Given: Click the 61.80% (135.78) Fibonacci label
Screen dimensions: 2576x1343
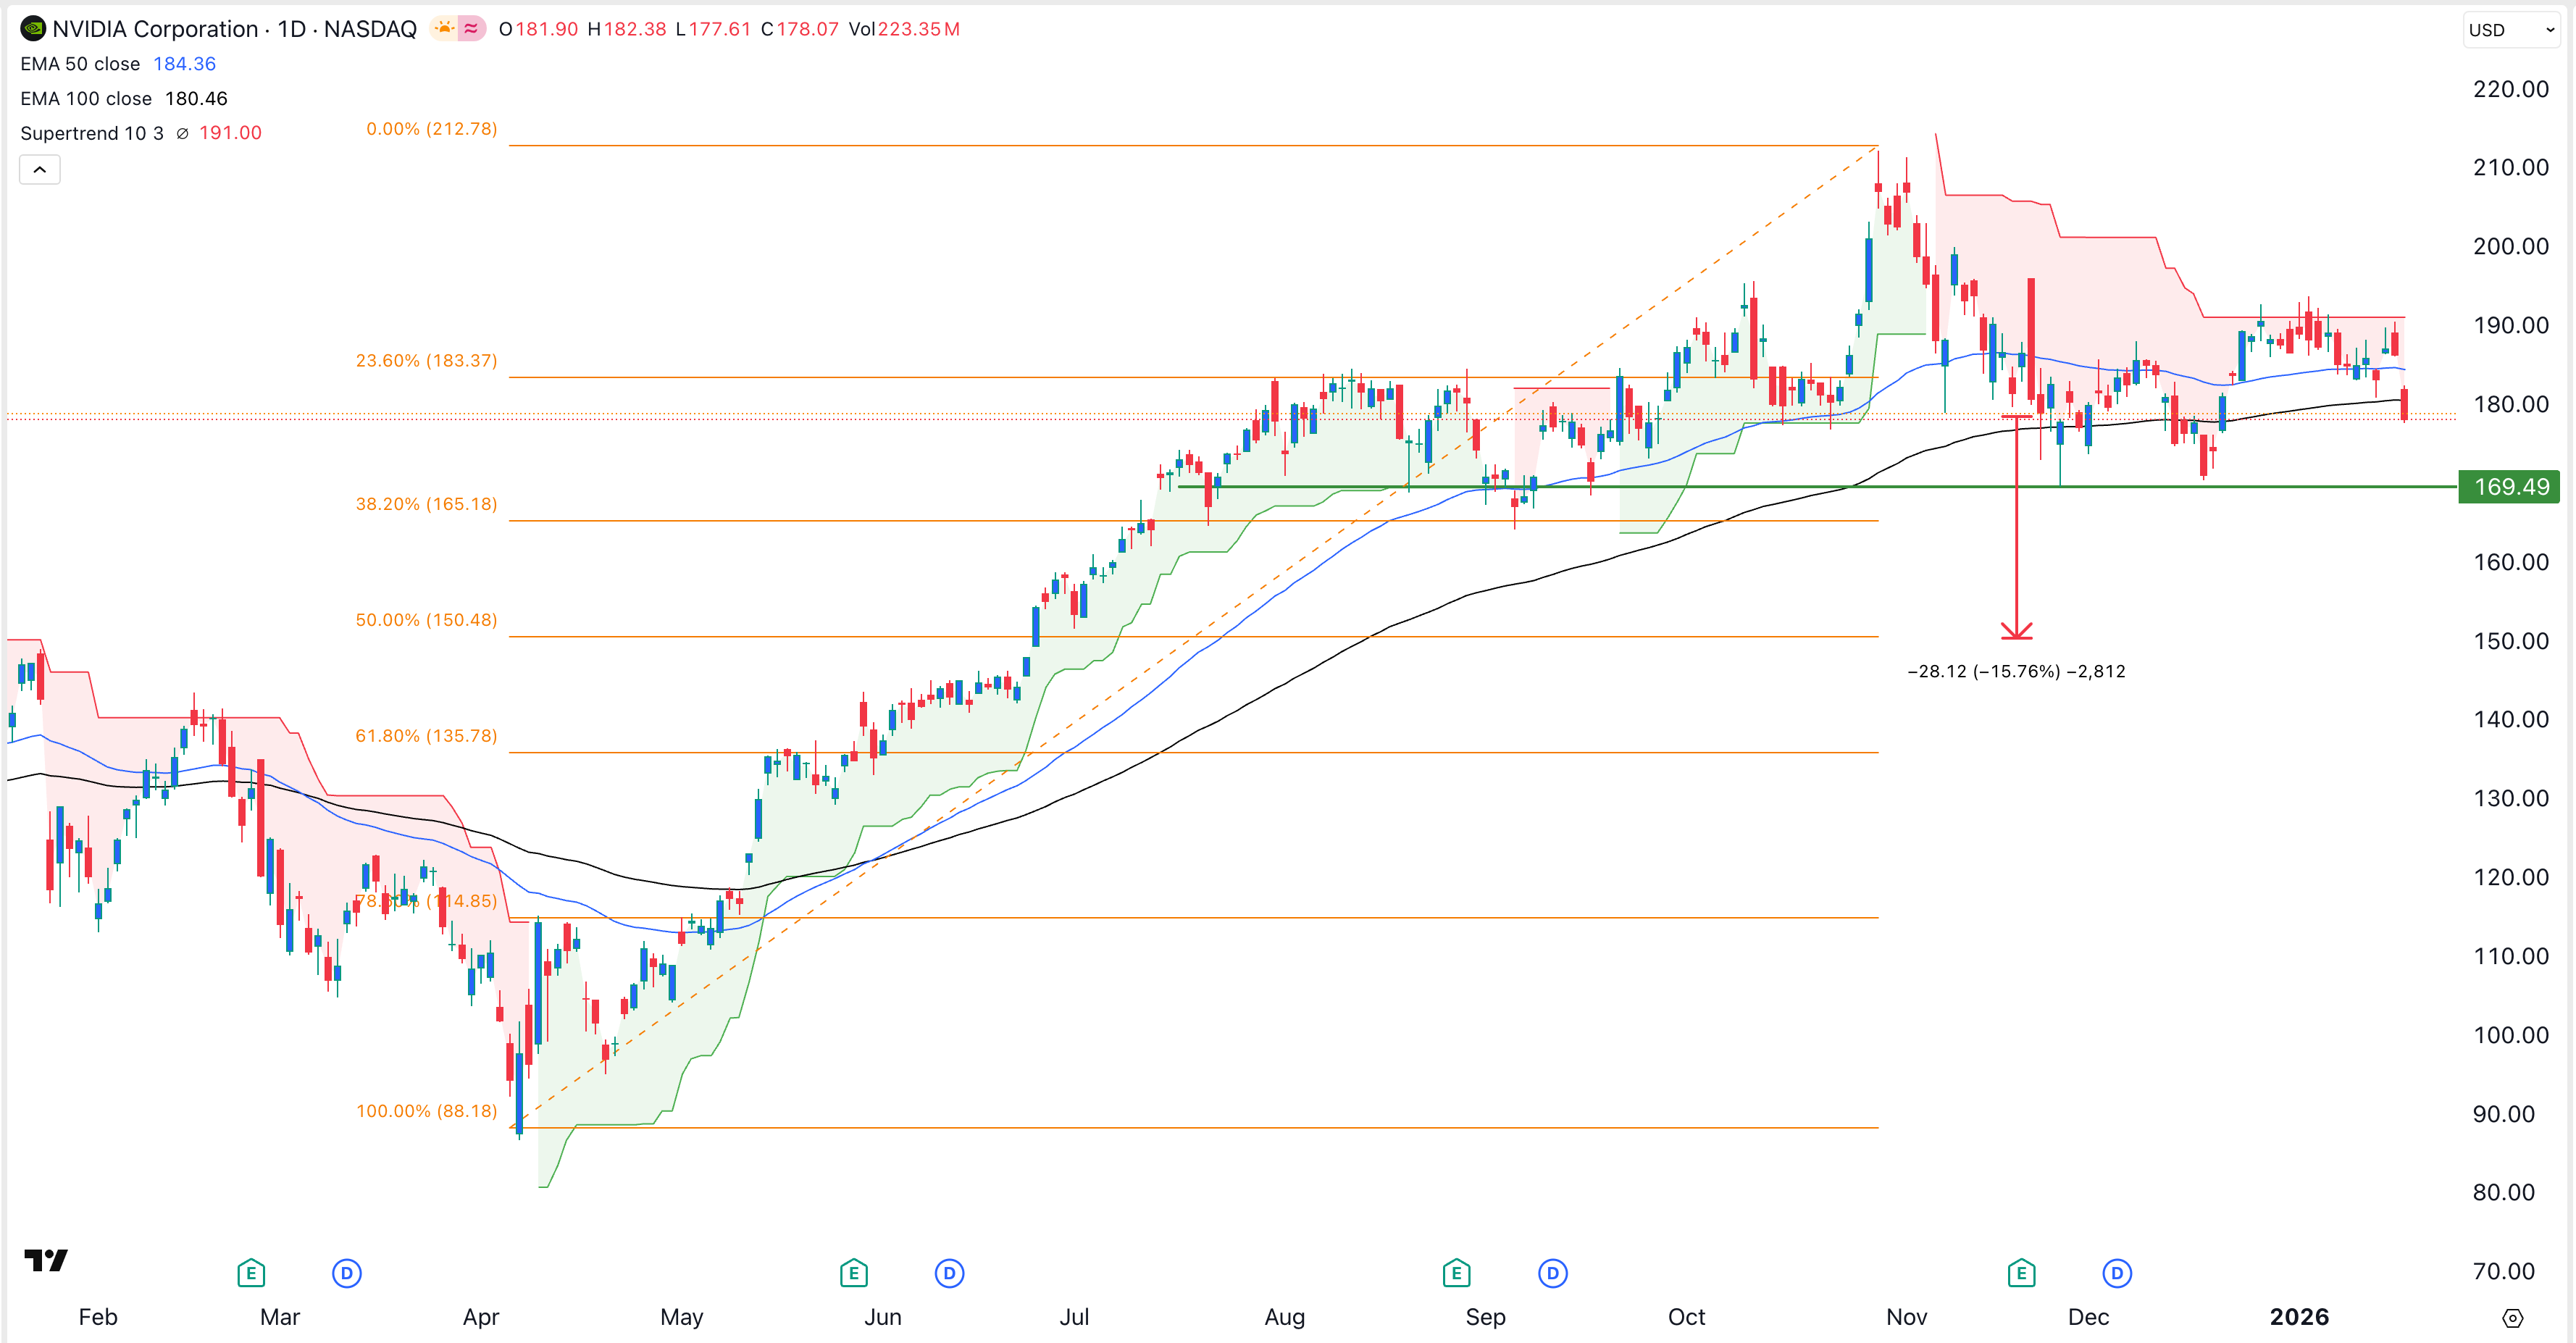Looking at the screenshot, I should [x=426, y=736].
